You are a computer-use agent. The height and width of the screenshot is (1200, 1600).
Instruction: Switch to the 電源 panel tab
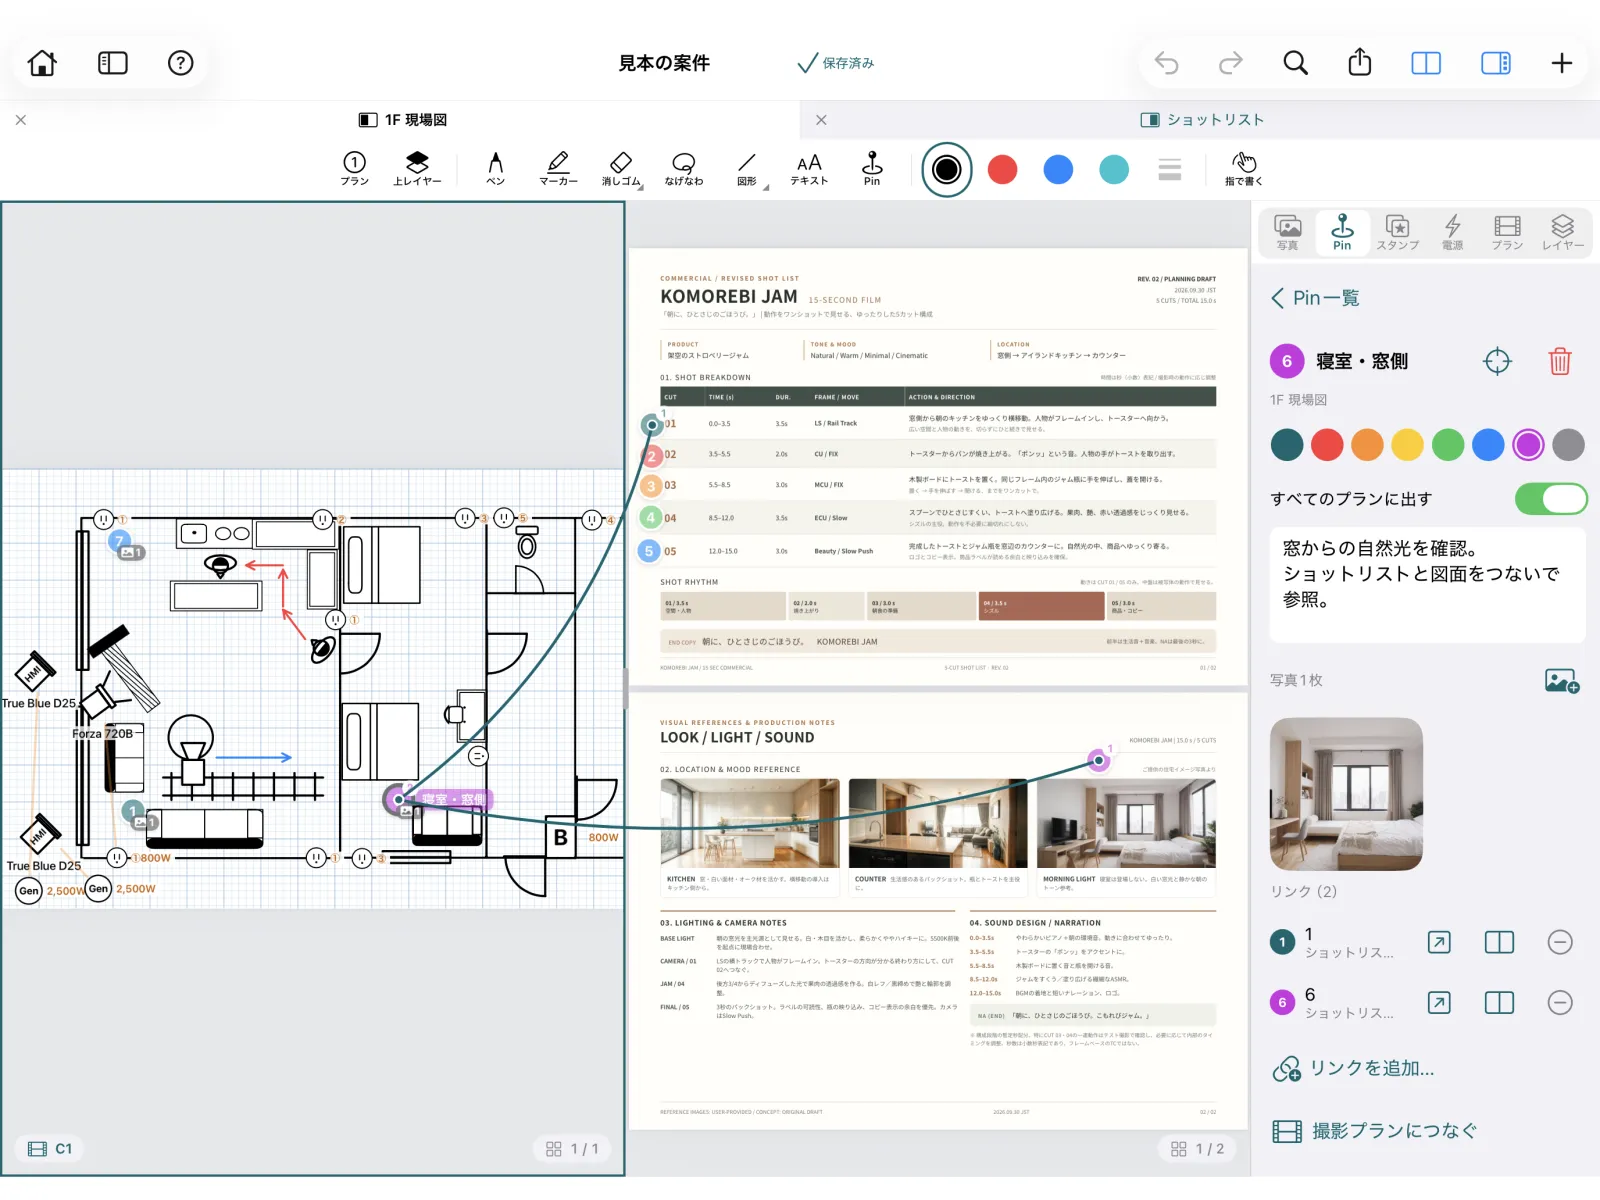(1452, 232)
